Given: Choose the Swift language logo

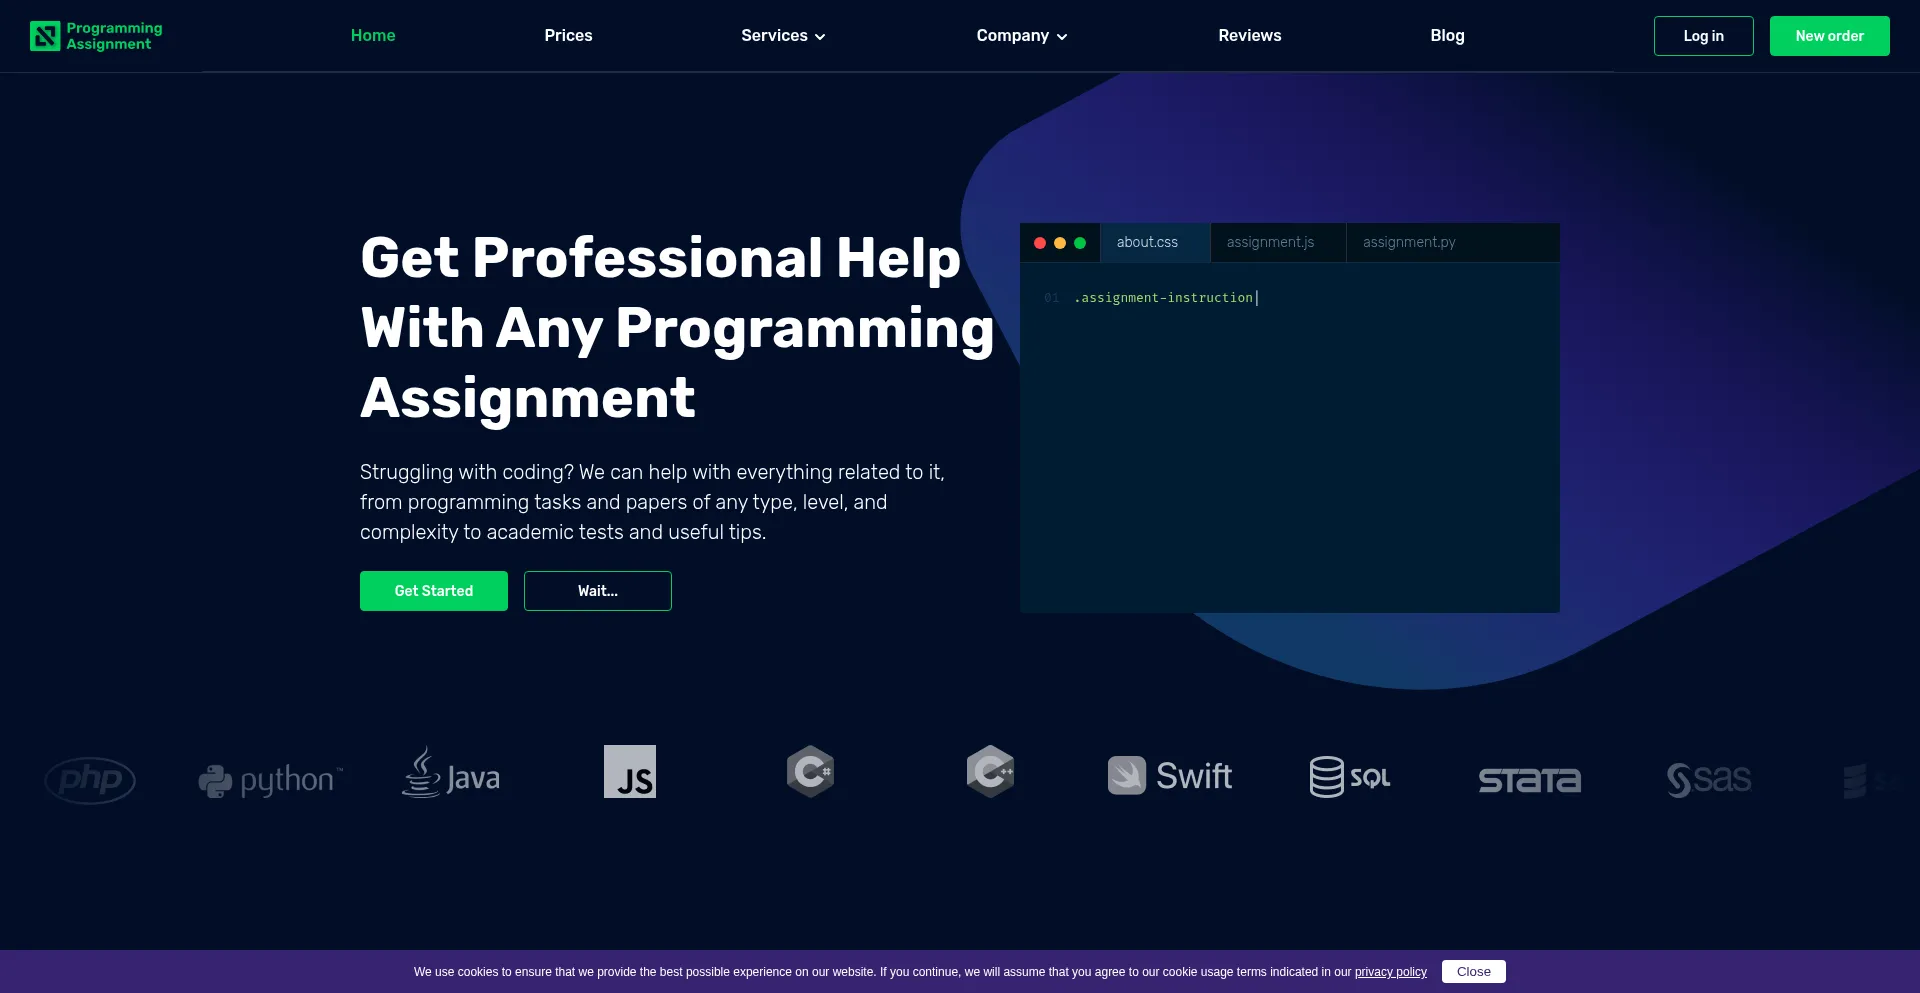Looking at the screenshot, I should pyautogui.click(x=1169, y=776).
